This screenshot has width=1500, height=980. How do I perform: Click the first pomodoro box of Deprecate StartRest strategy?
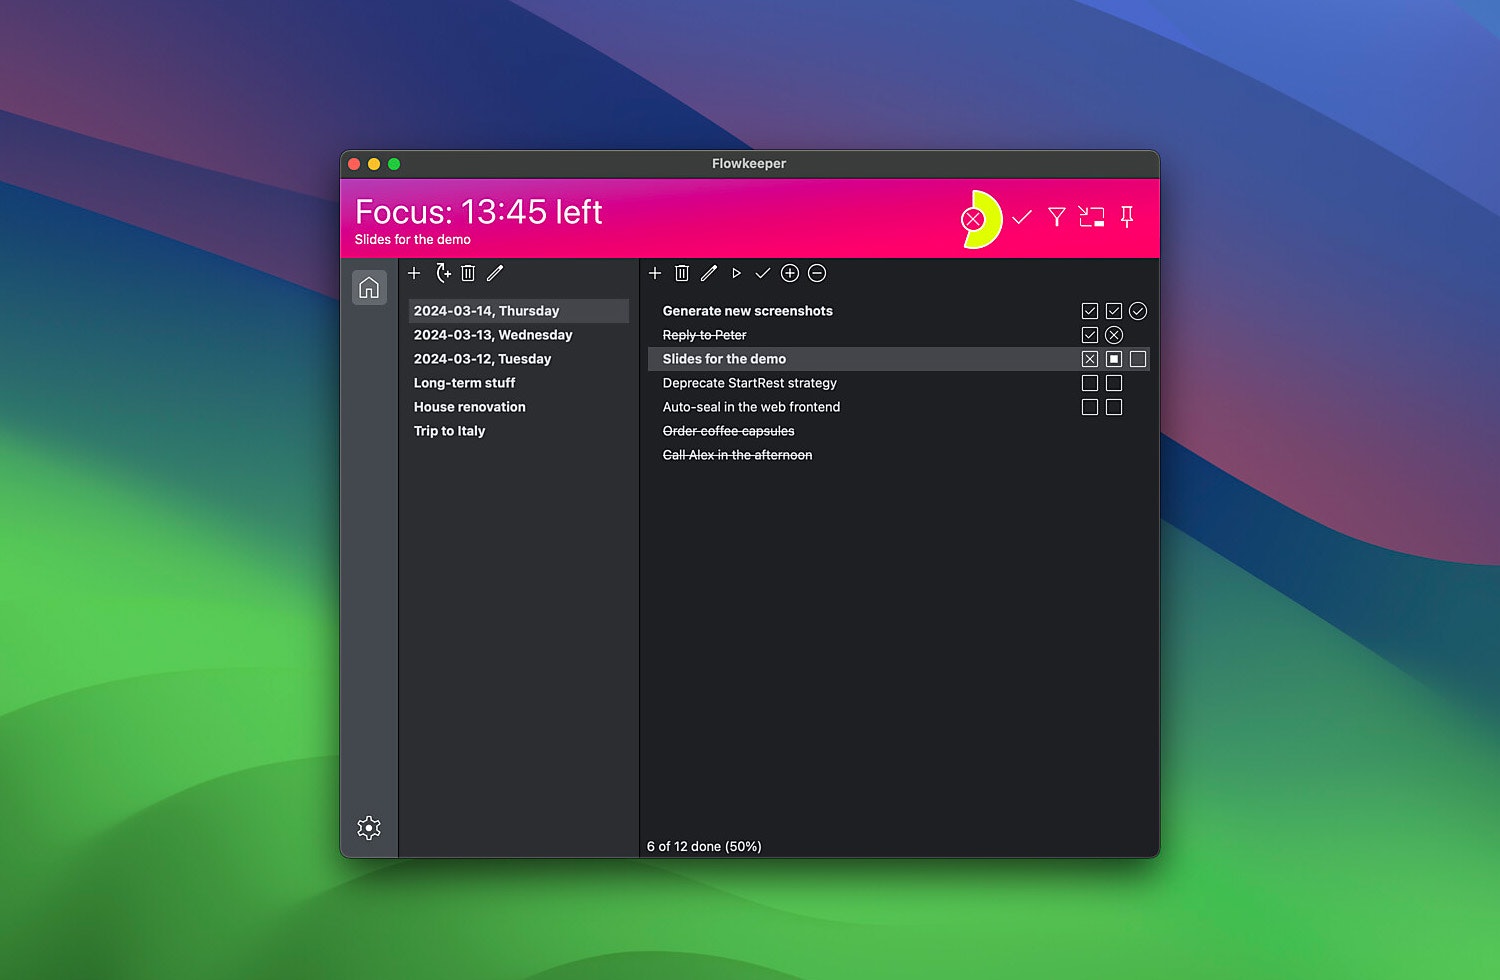click(1090, 383)
